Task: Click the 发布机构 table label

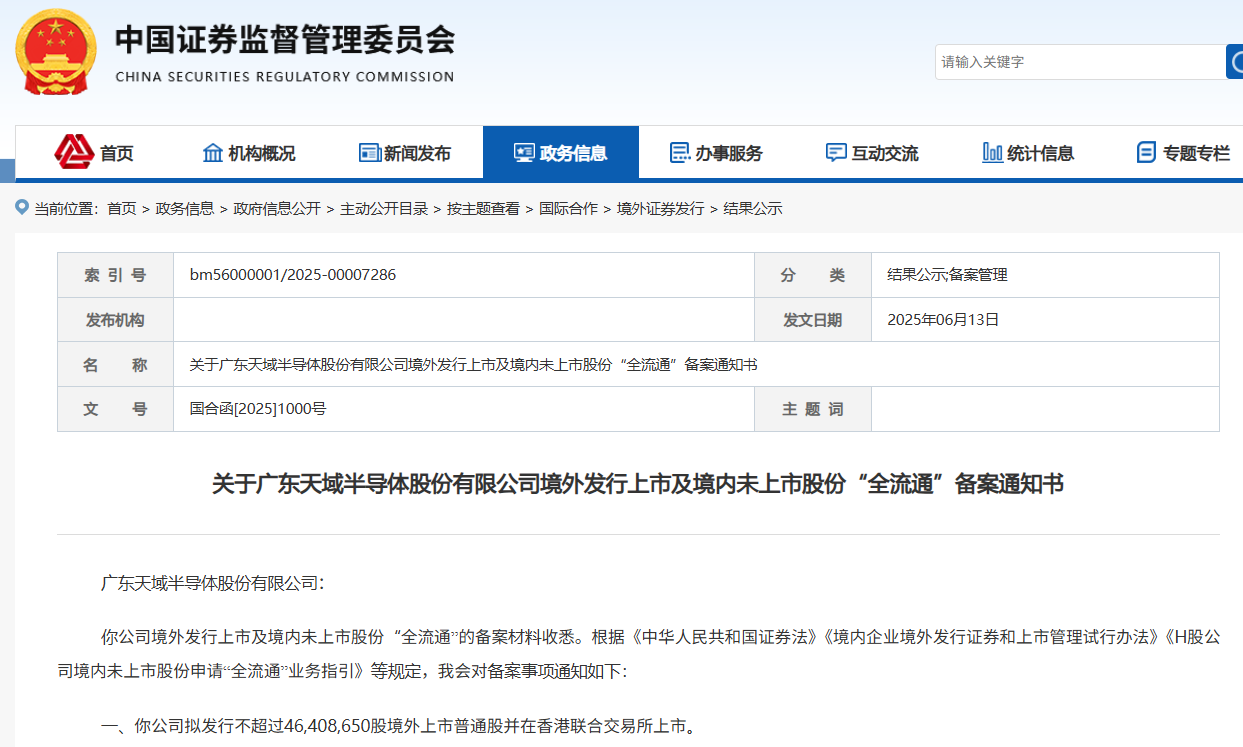Action: tap(115, 320)
